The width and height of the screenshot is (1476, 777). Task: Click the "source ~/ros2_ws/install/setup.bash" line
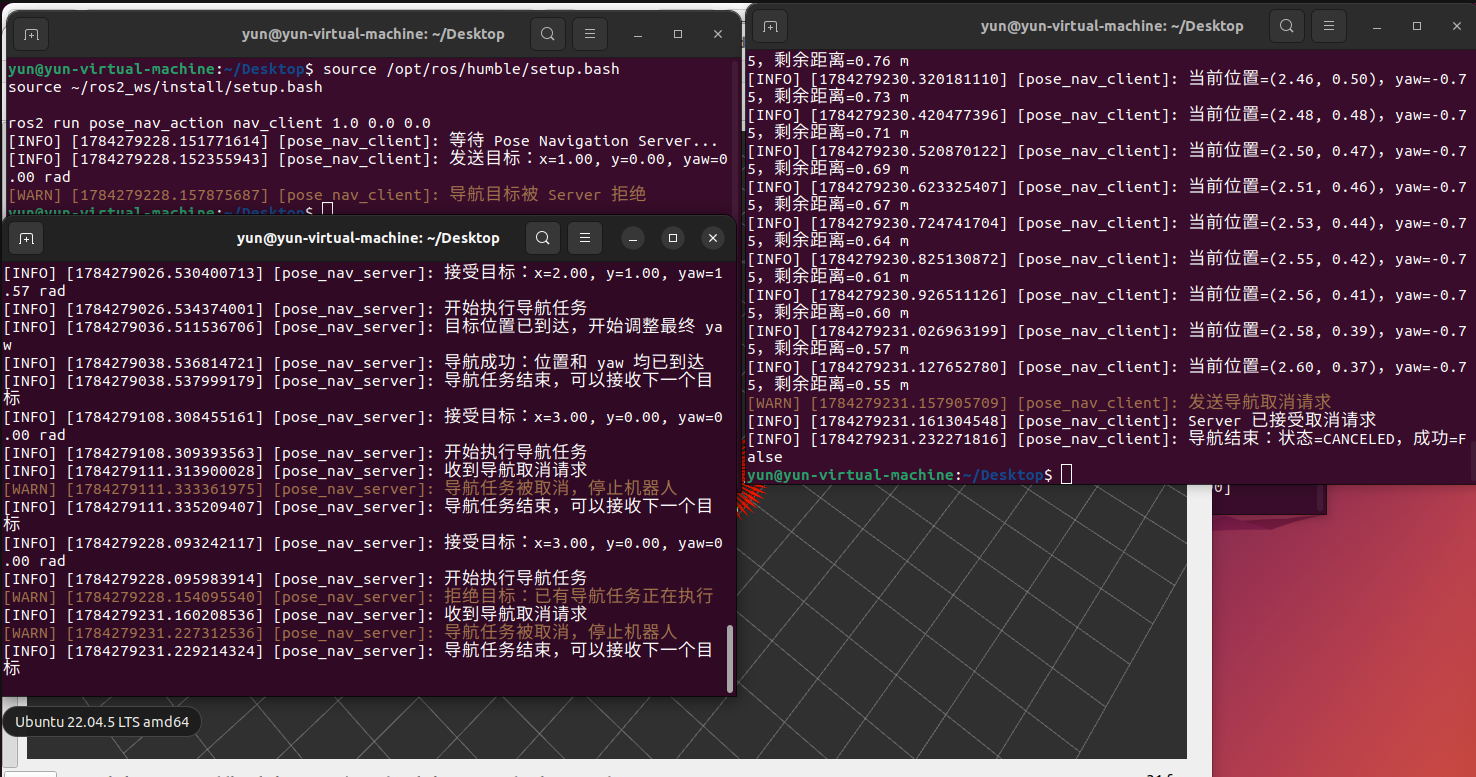click(x=164, y=87)
